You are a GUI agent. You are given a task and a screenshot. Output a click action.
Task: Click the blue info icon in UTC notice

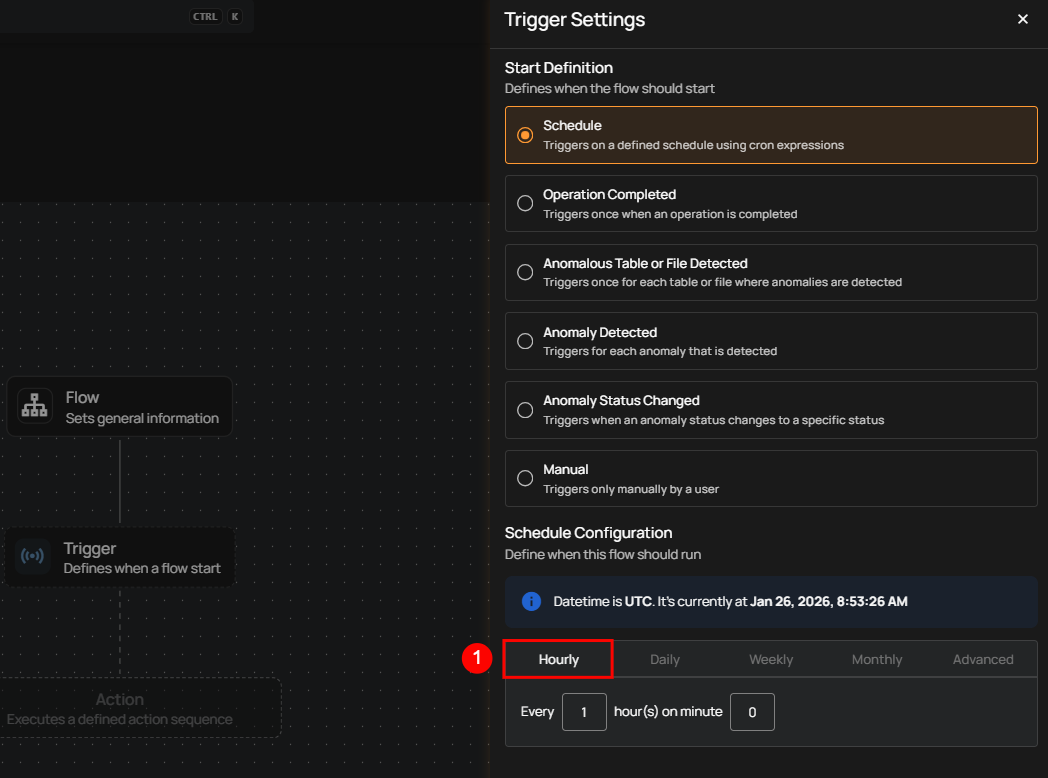click(531, 601)
